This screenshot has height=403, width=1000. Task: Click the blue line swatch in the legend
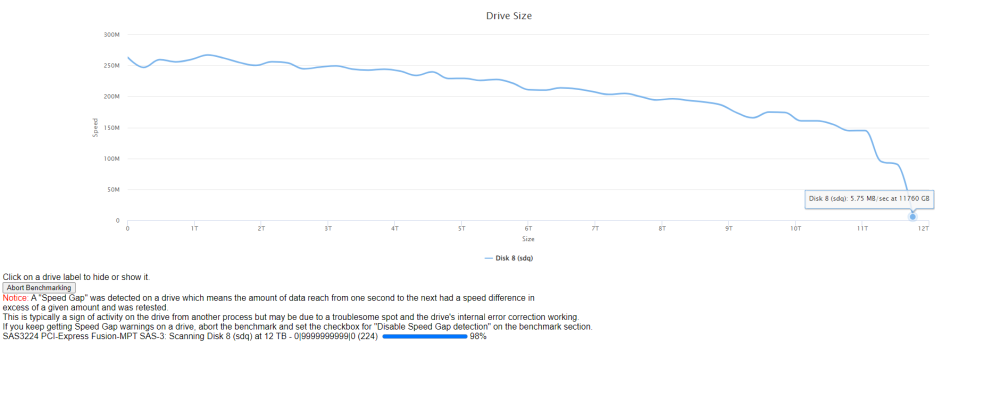[x=489, y=258]
